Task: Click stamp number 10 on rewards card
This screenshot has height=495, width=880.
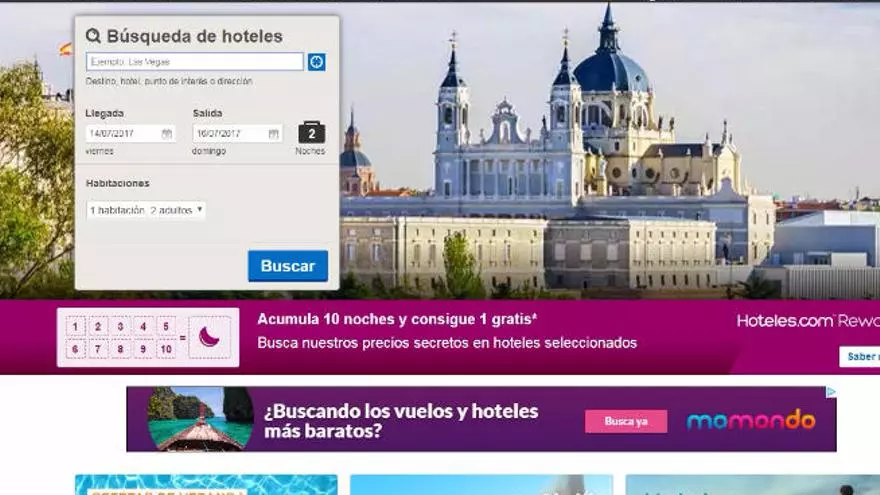Action: pyautogui.click(x=166, y=349)
